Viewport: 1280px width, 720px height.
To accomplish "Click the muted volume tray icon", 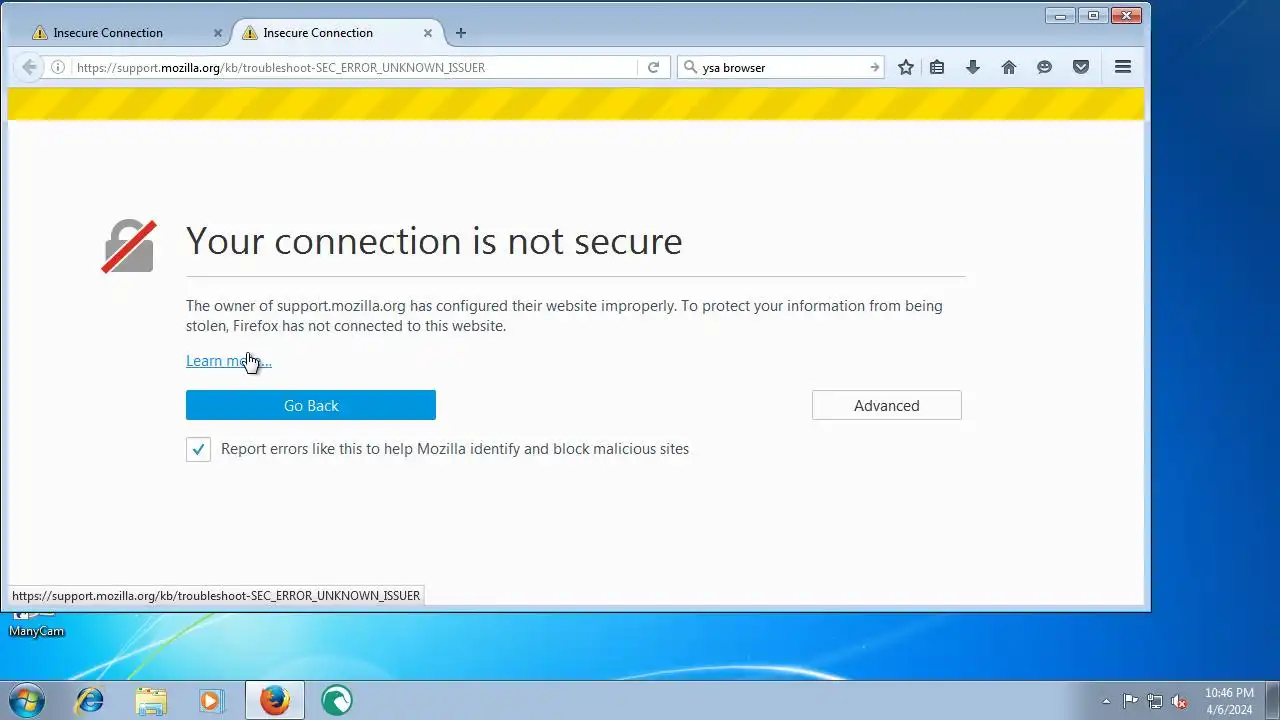I will tap(1180, 701).
